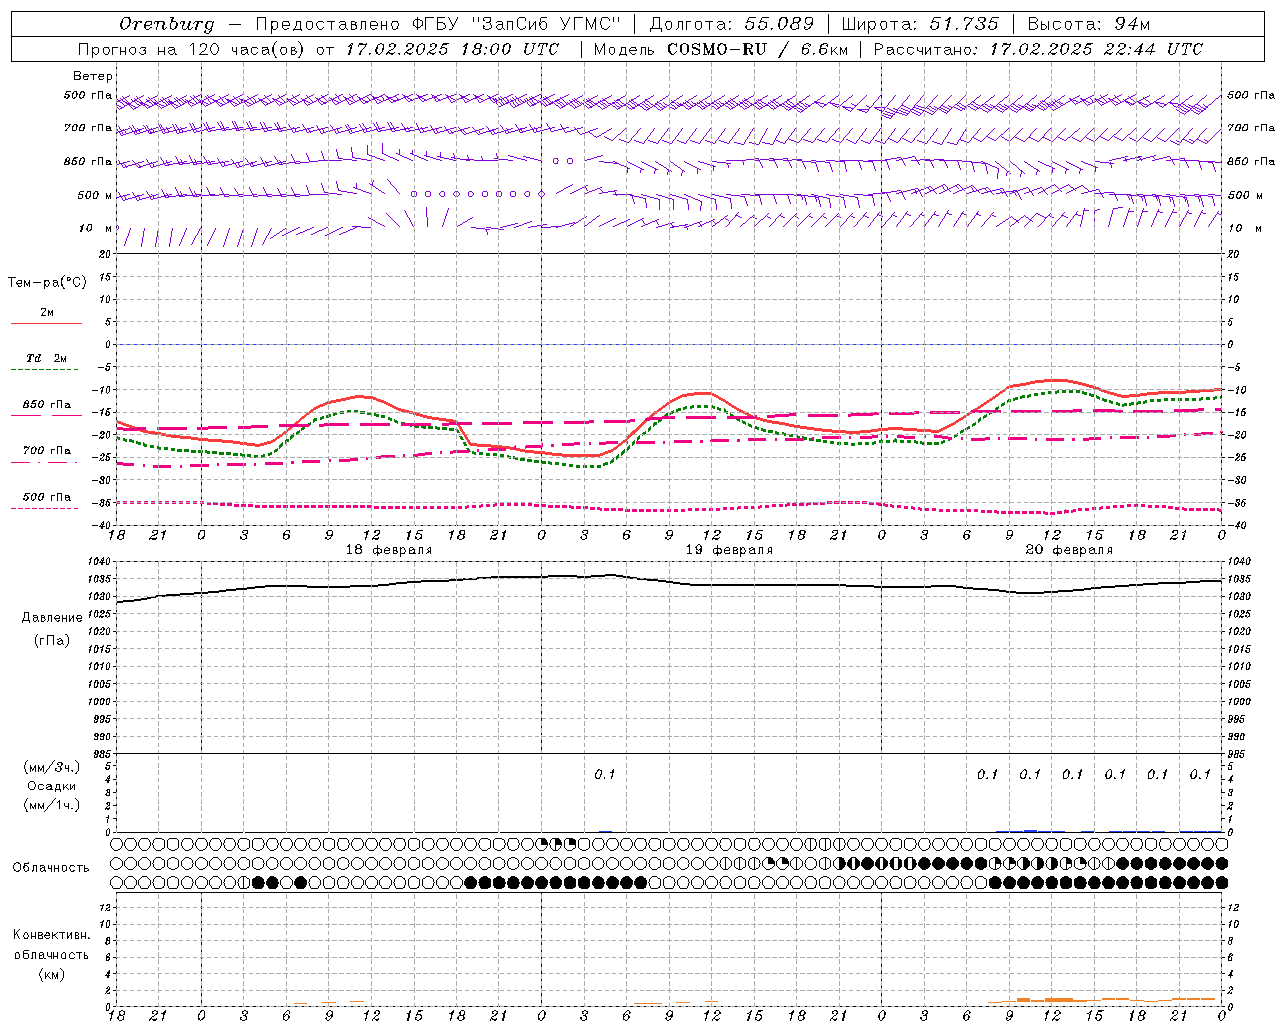Click the Давление pressure panel label
Viewport: 1280px width, 1024px height.
point(52,617)
